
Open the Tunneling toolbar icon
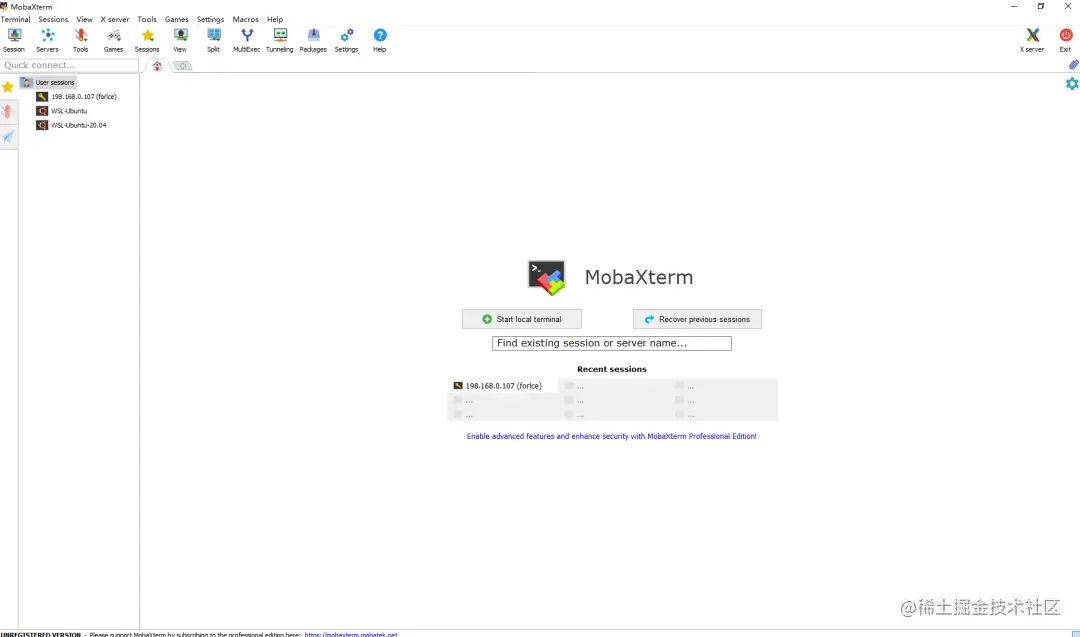pyautogui.click(x=280, y=40)
